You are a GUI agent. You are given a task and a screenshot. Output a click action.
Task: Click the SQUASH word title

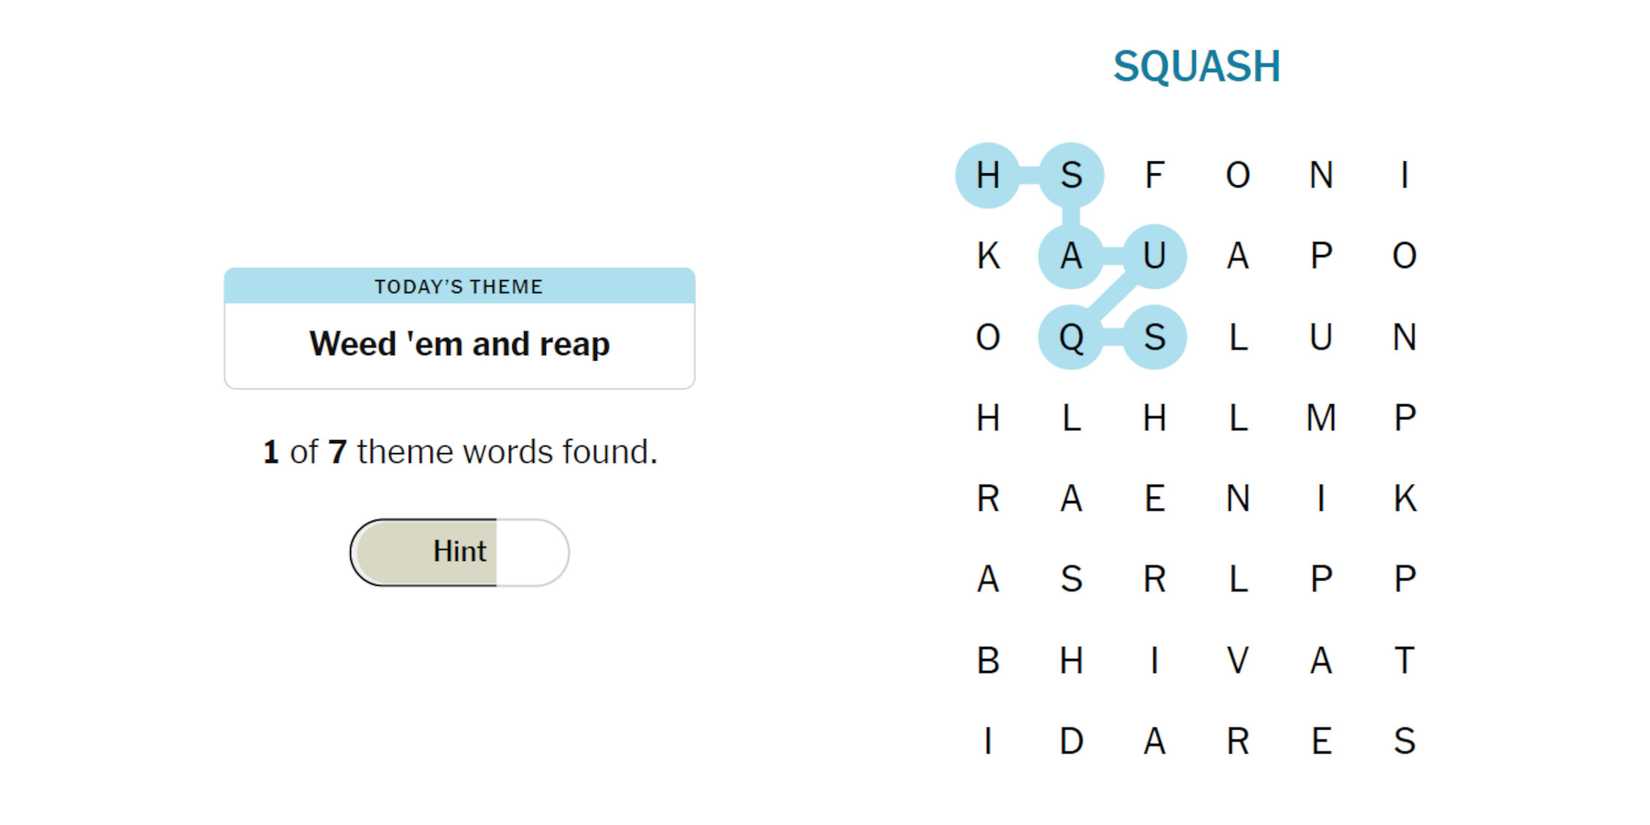tap(1196, 67)
